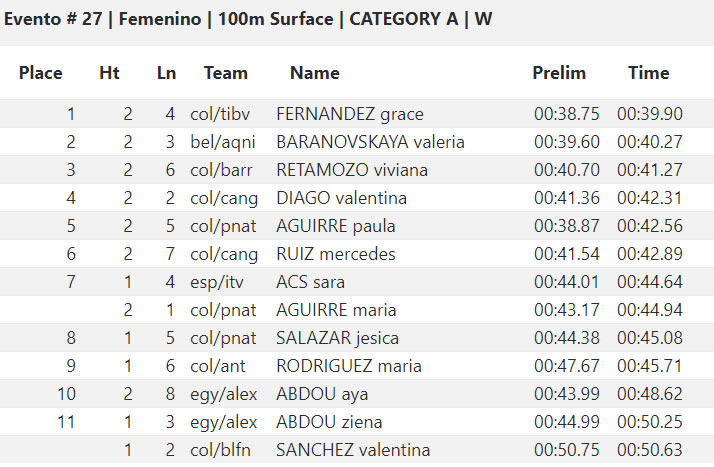Image resolution: width=714 pixels, height=467 pixels.
Task: Select RETAMOZO viviana row name
Action: coord(352,170)
